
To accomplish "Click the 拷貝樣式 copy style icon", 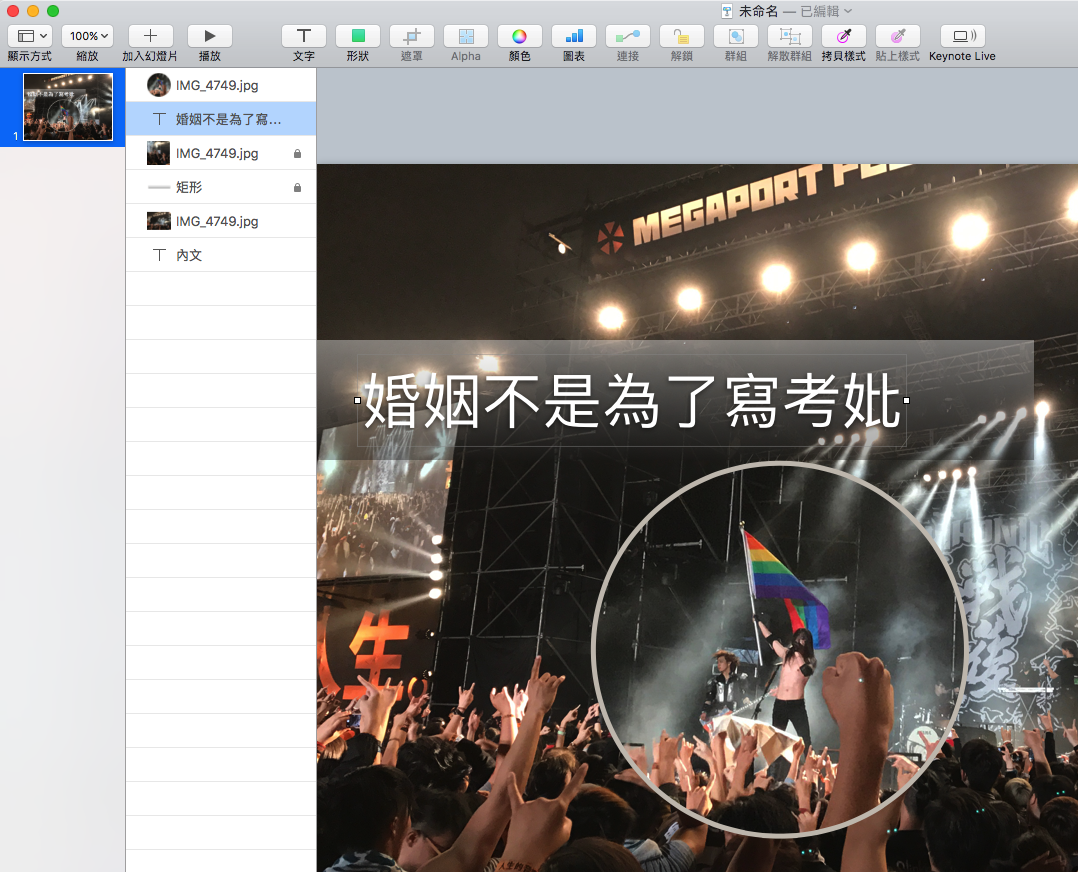I will (843, 36).
